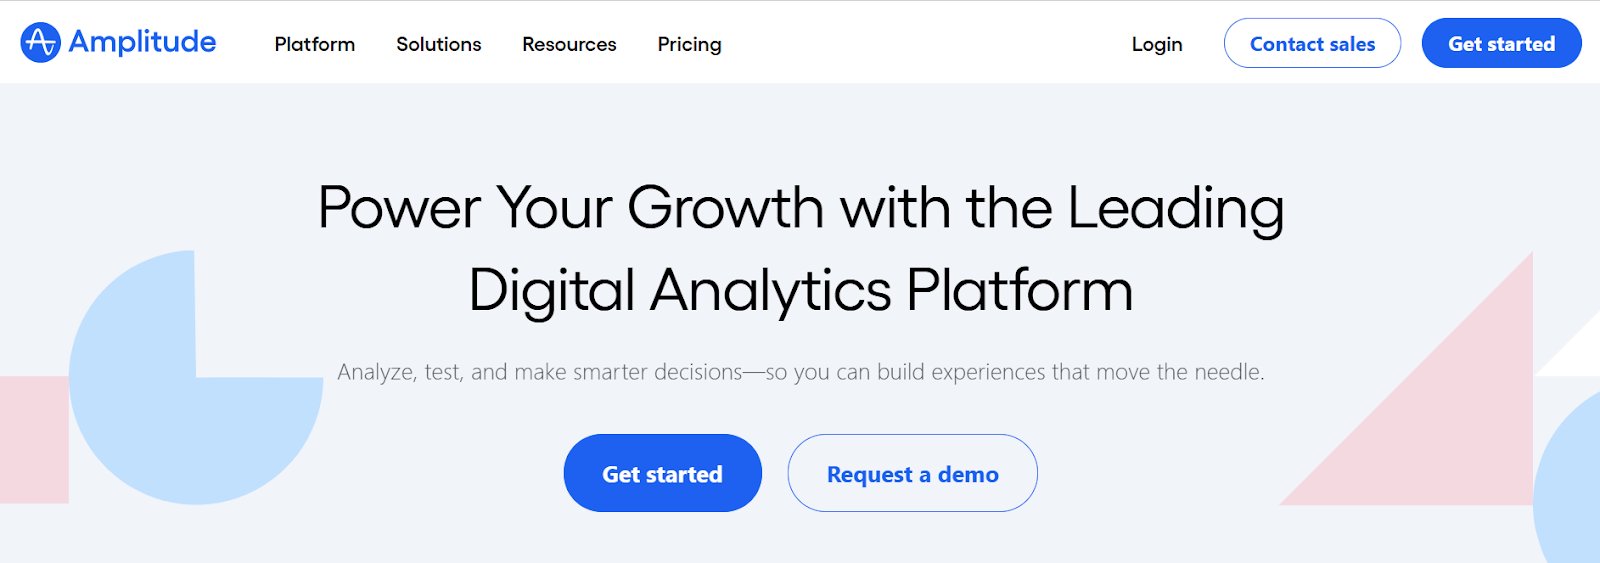This screenshot has height=563, width=1600.
Task: Click the headline line 'Power Your Growth with the Leading'
Action: pyautogui.click(x=801, y=208)
